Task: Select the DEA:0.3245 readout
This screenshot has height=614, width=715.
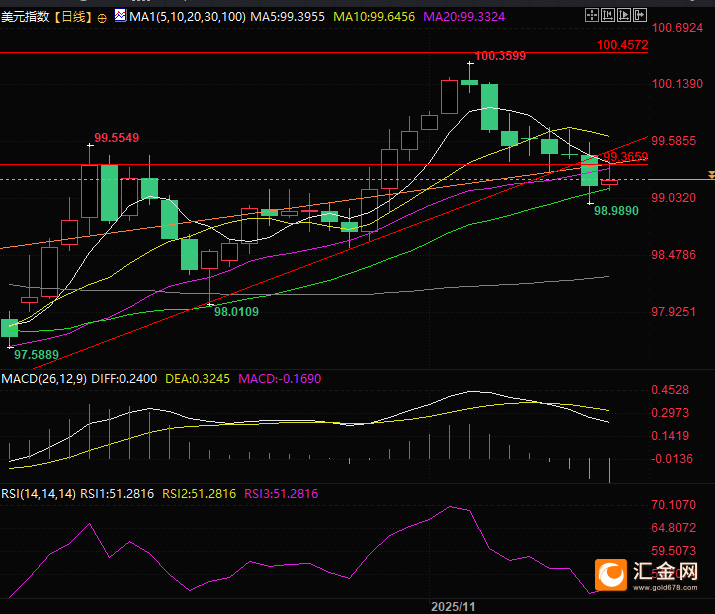Action: point(197,378)
